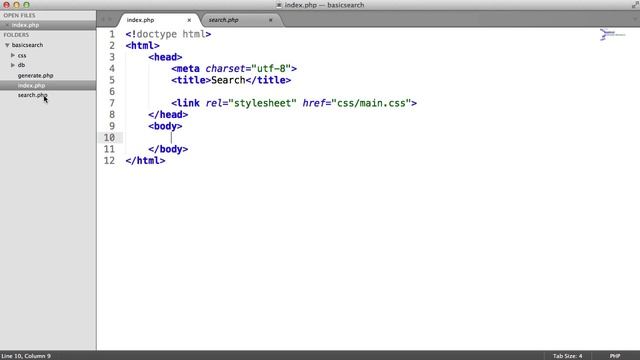Image resolution: width=640 pixels, height=360 pixels.
Task: Expand the css folder
Action: tap(13, 55)
